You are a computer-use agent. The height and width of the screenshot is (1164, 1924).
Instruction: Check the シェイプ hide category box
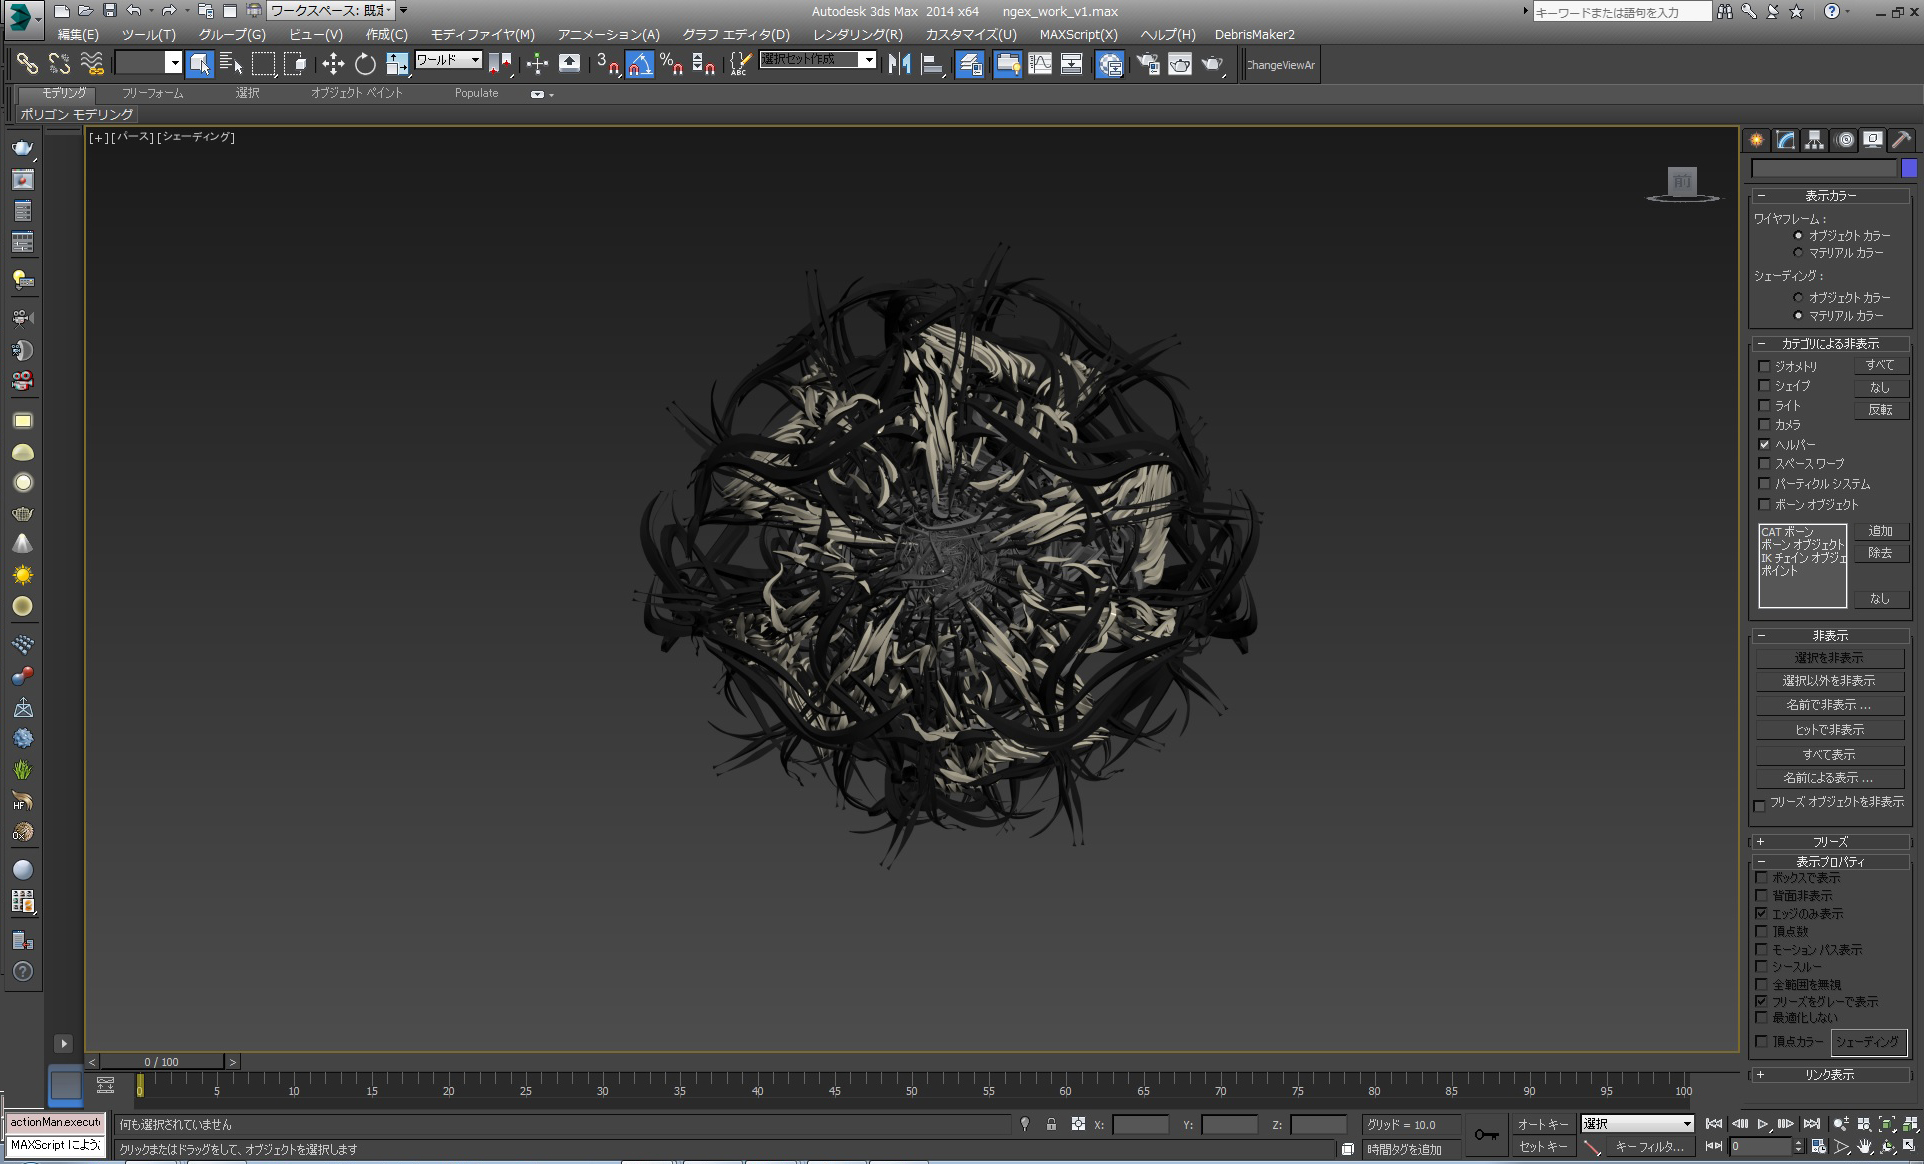coord(1764,386)
